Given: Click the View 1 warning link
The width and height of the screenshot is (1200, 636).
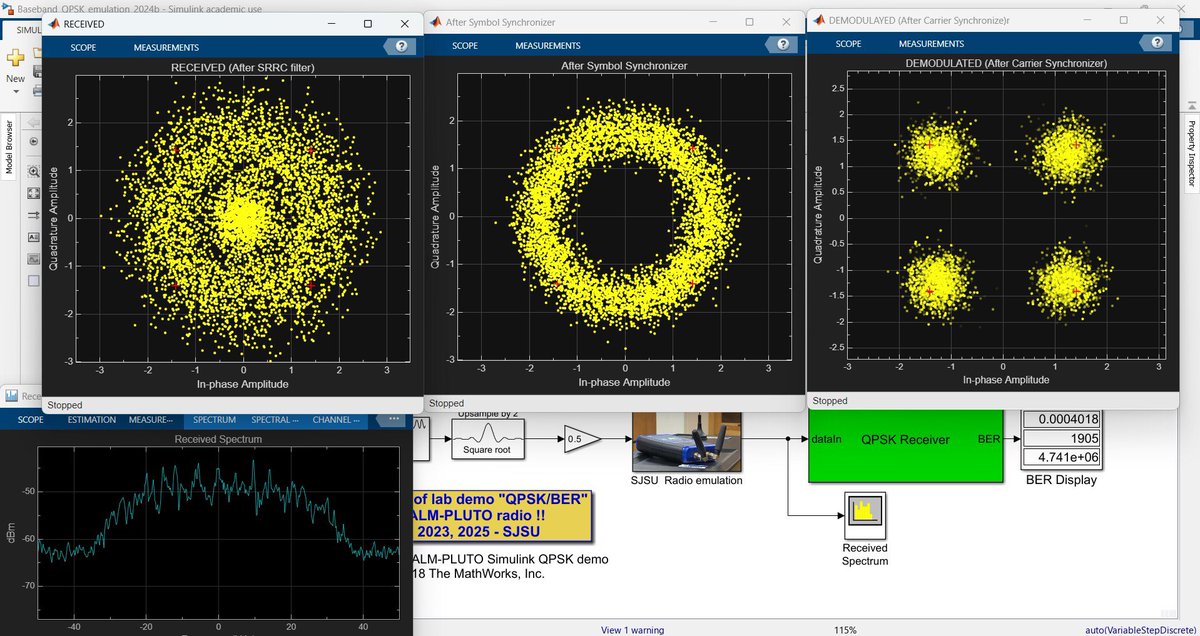Looking at the screenshot, I should tap(632, 630).
